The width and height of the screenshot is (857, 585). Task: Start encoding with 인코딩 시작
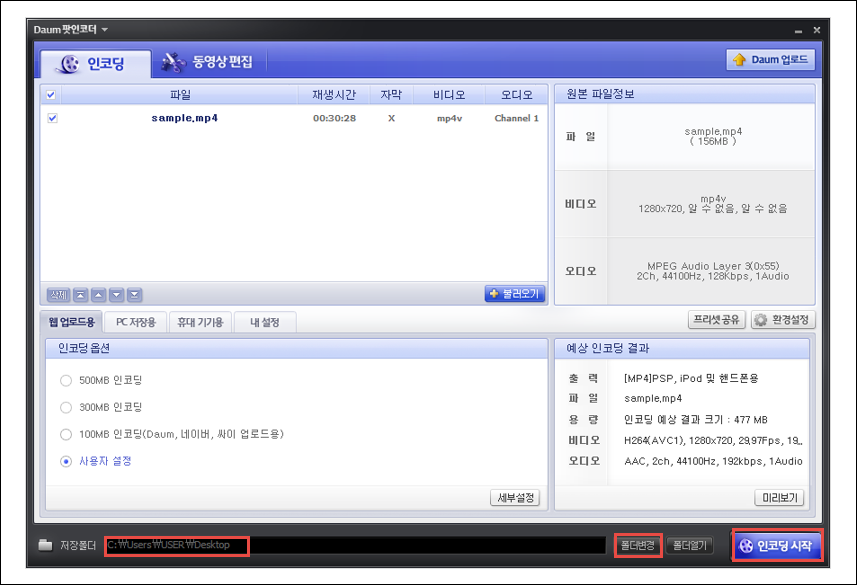777,546
